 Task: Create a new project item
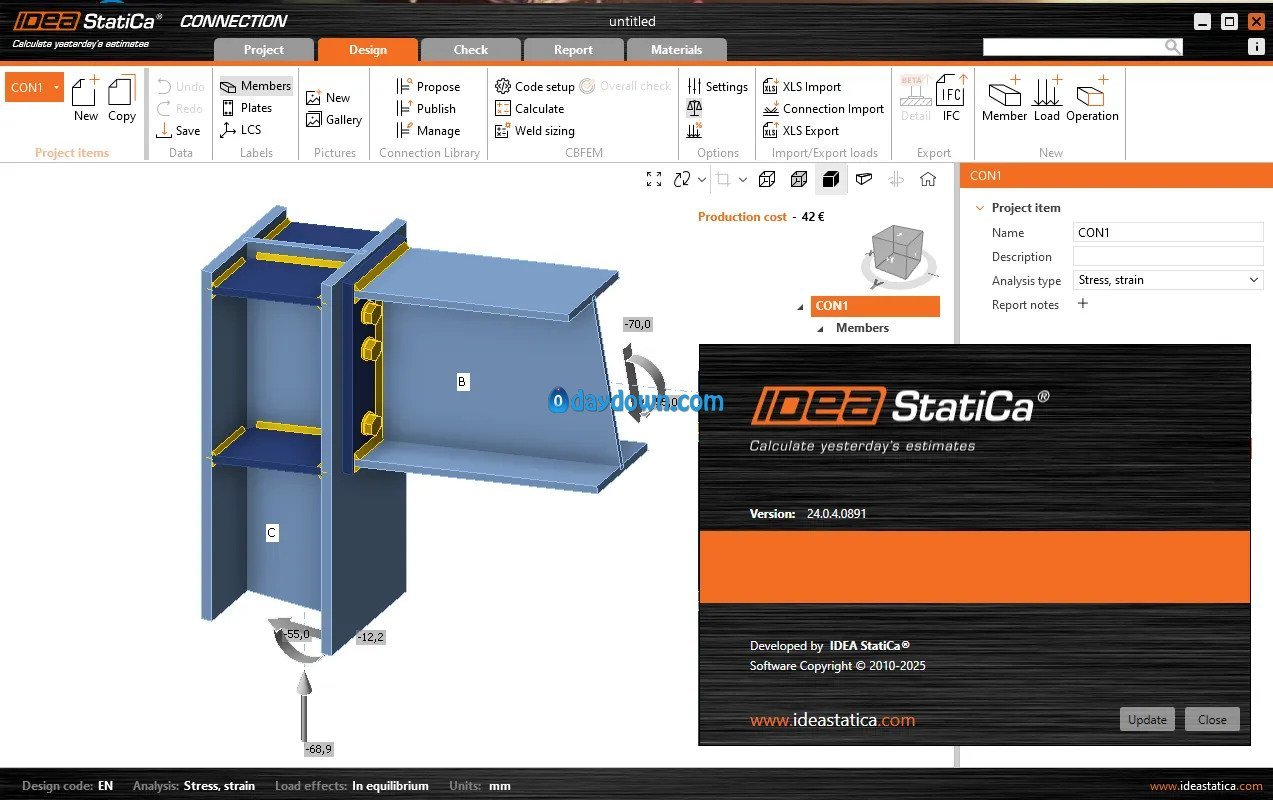(x=86, y=99)
